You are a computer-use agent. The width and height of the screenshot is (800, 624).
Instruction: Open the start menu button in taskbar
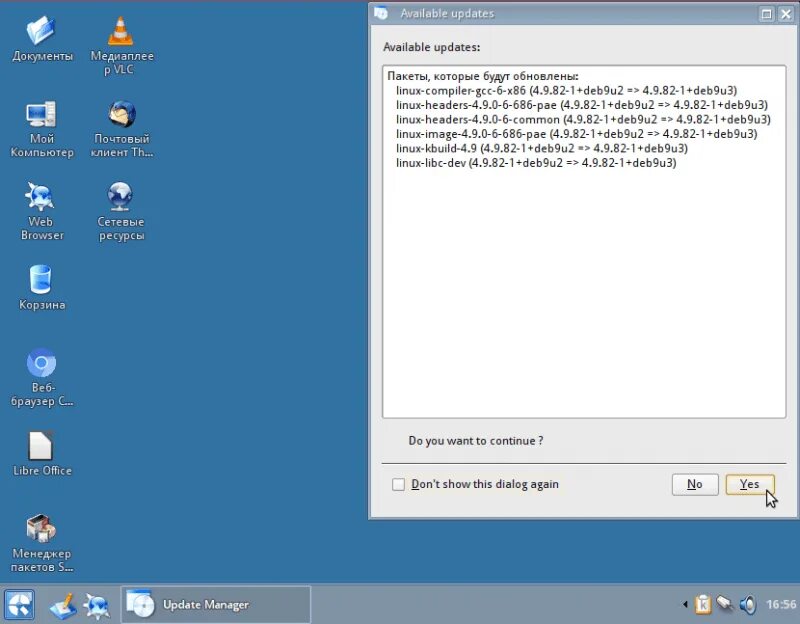tap(19, 605)
